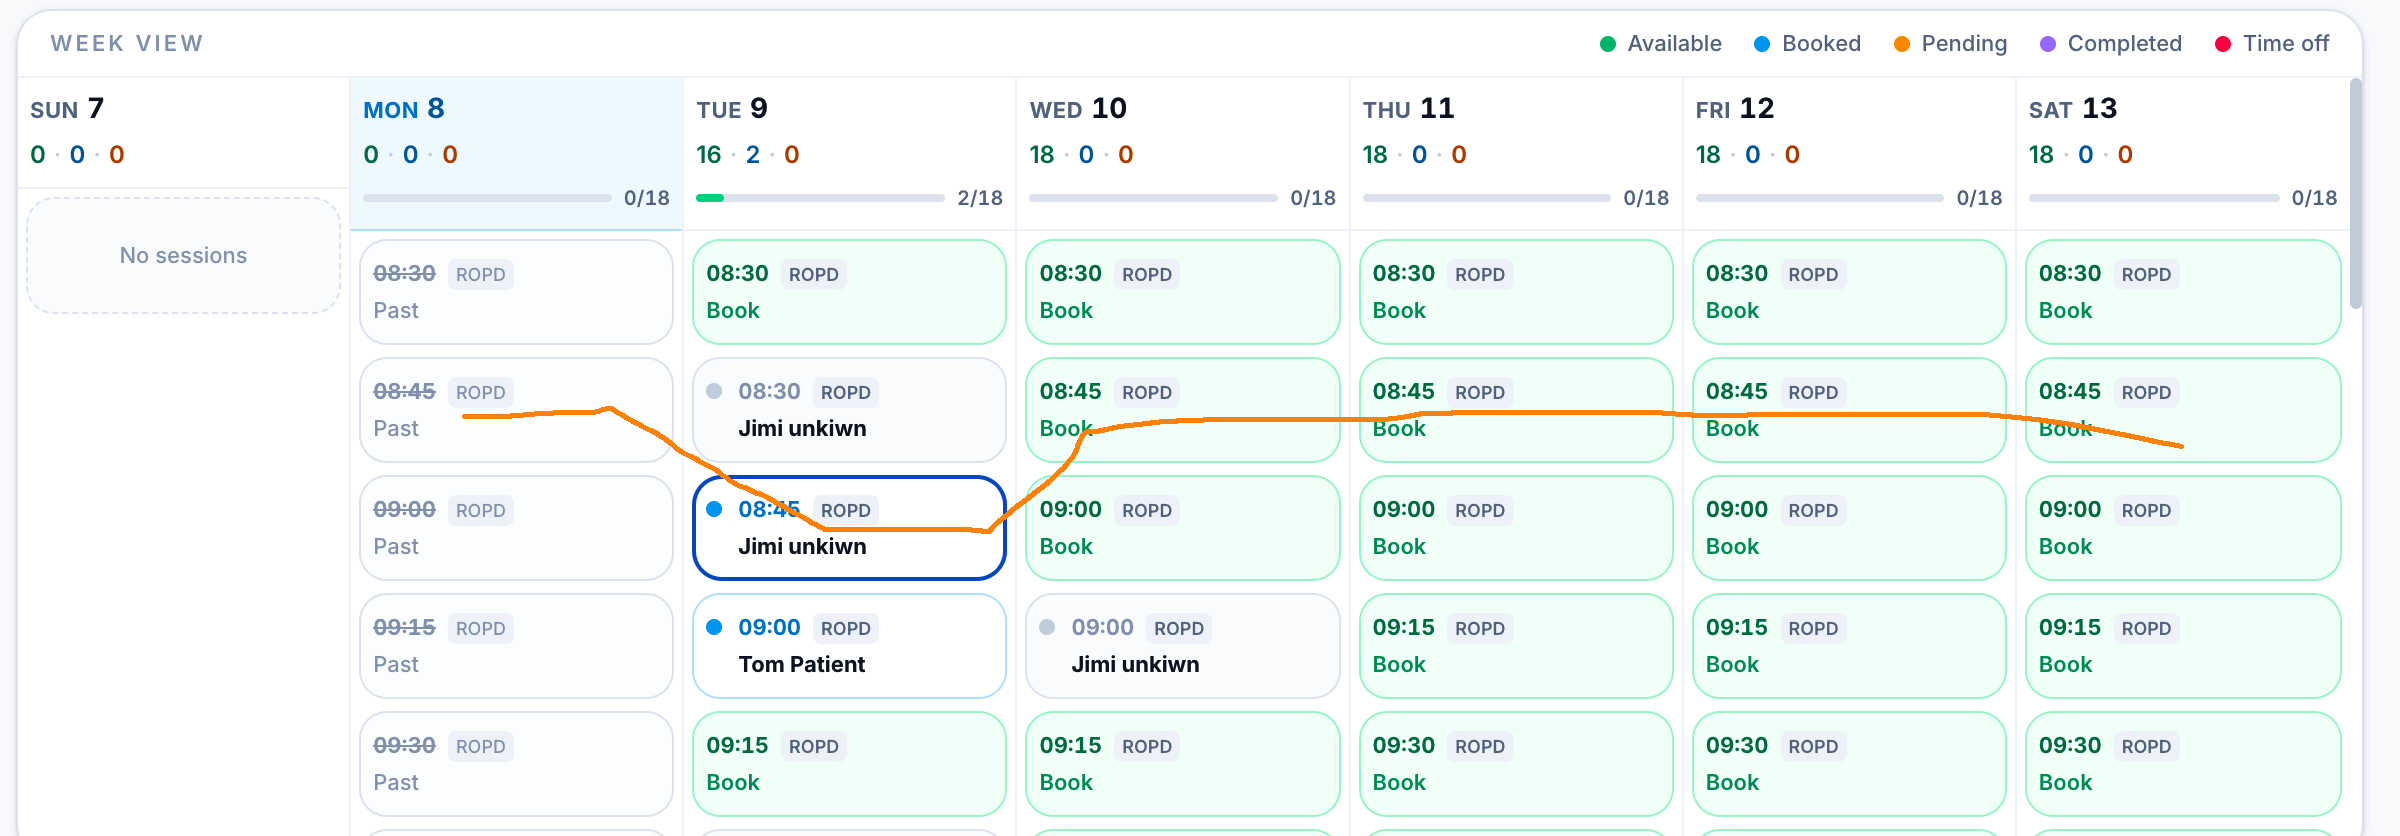
Task: Click gray status dot on Wednesday 09:00 Jimi unkiwn
Action: [x=1047, y=627]
